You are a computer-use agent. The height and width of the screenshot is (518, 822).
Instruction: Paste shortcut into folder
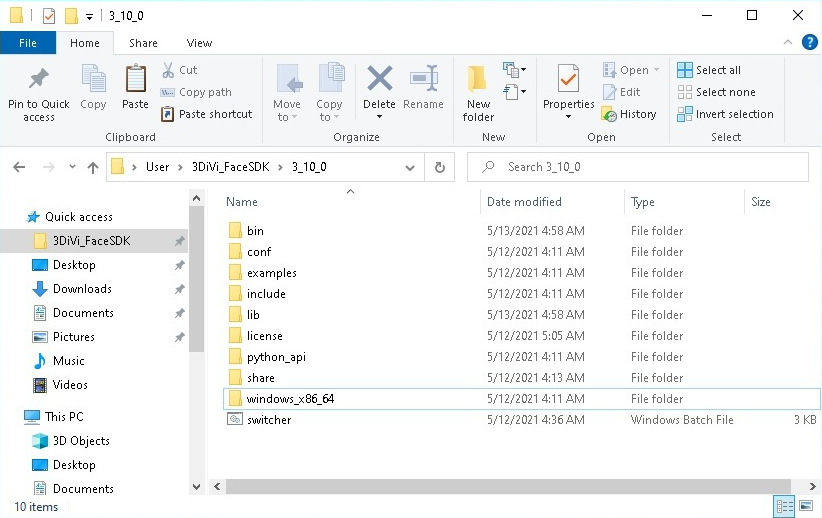(x=207, y=114)
